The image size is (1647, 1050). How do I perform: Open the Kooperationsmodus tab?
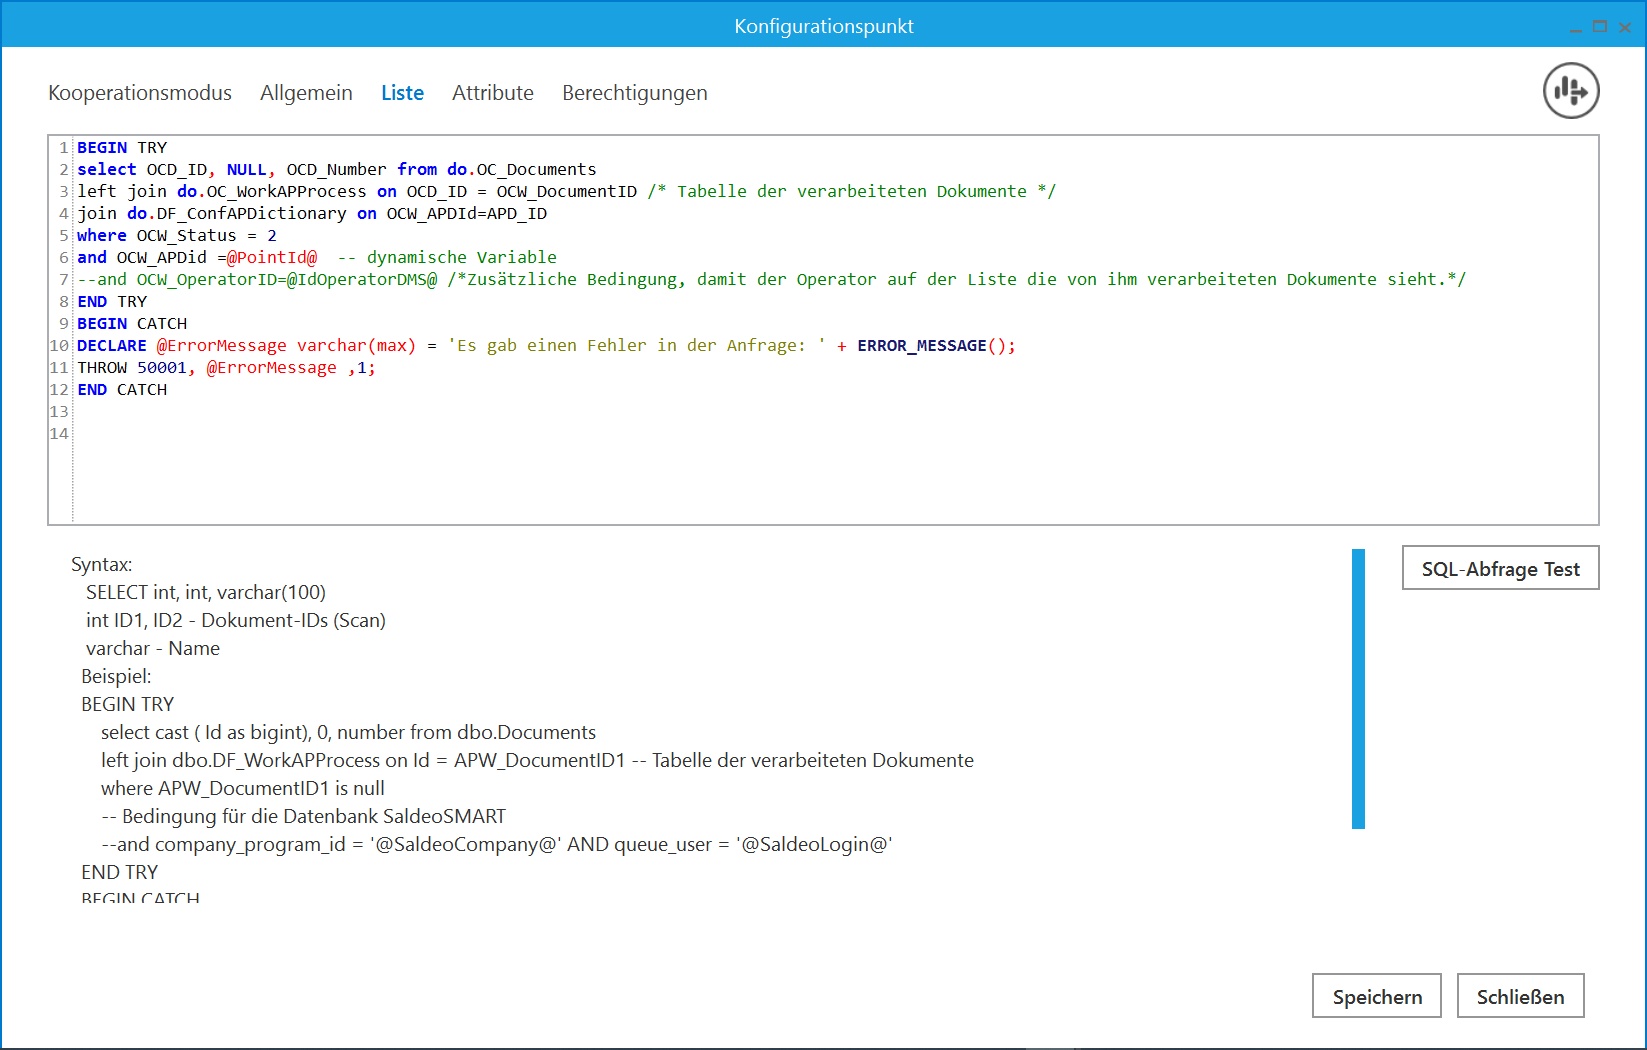pos(140,93)
